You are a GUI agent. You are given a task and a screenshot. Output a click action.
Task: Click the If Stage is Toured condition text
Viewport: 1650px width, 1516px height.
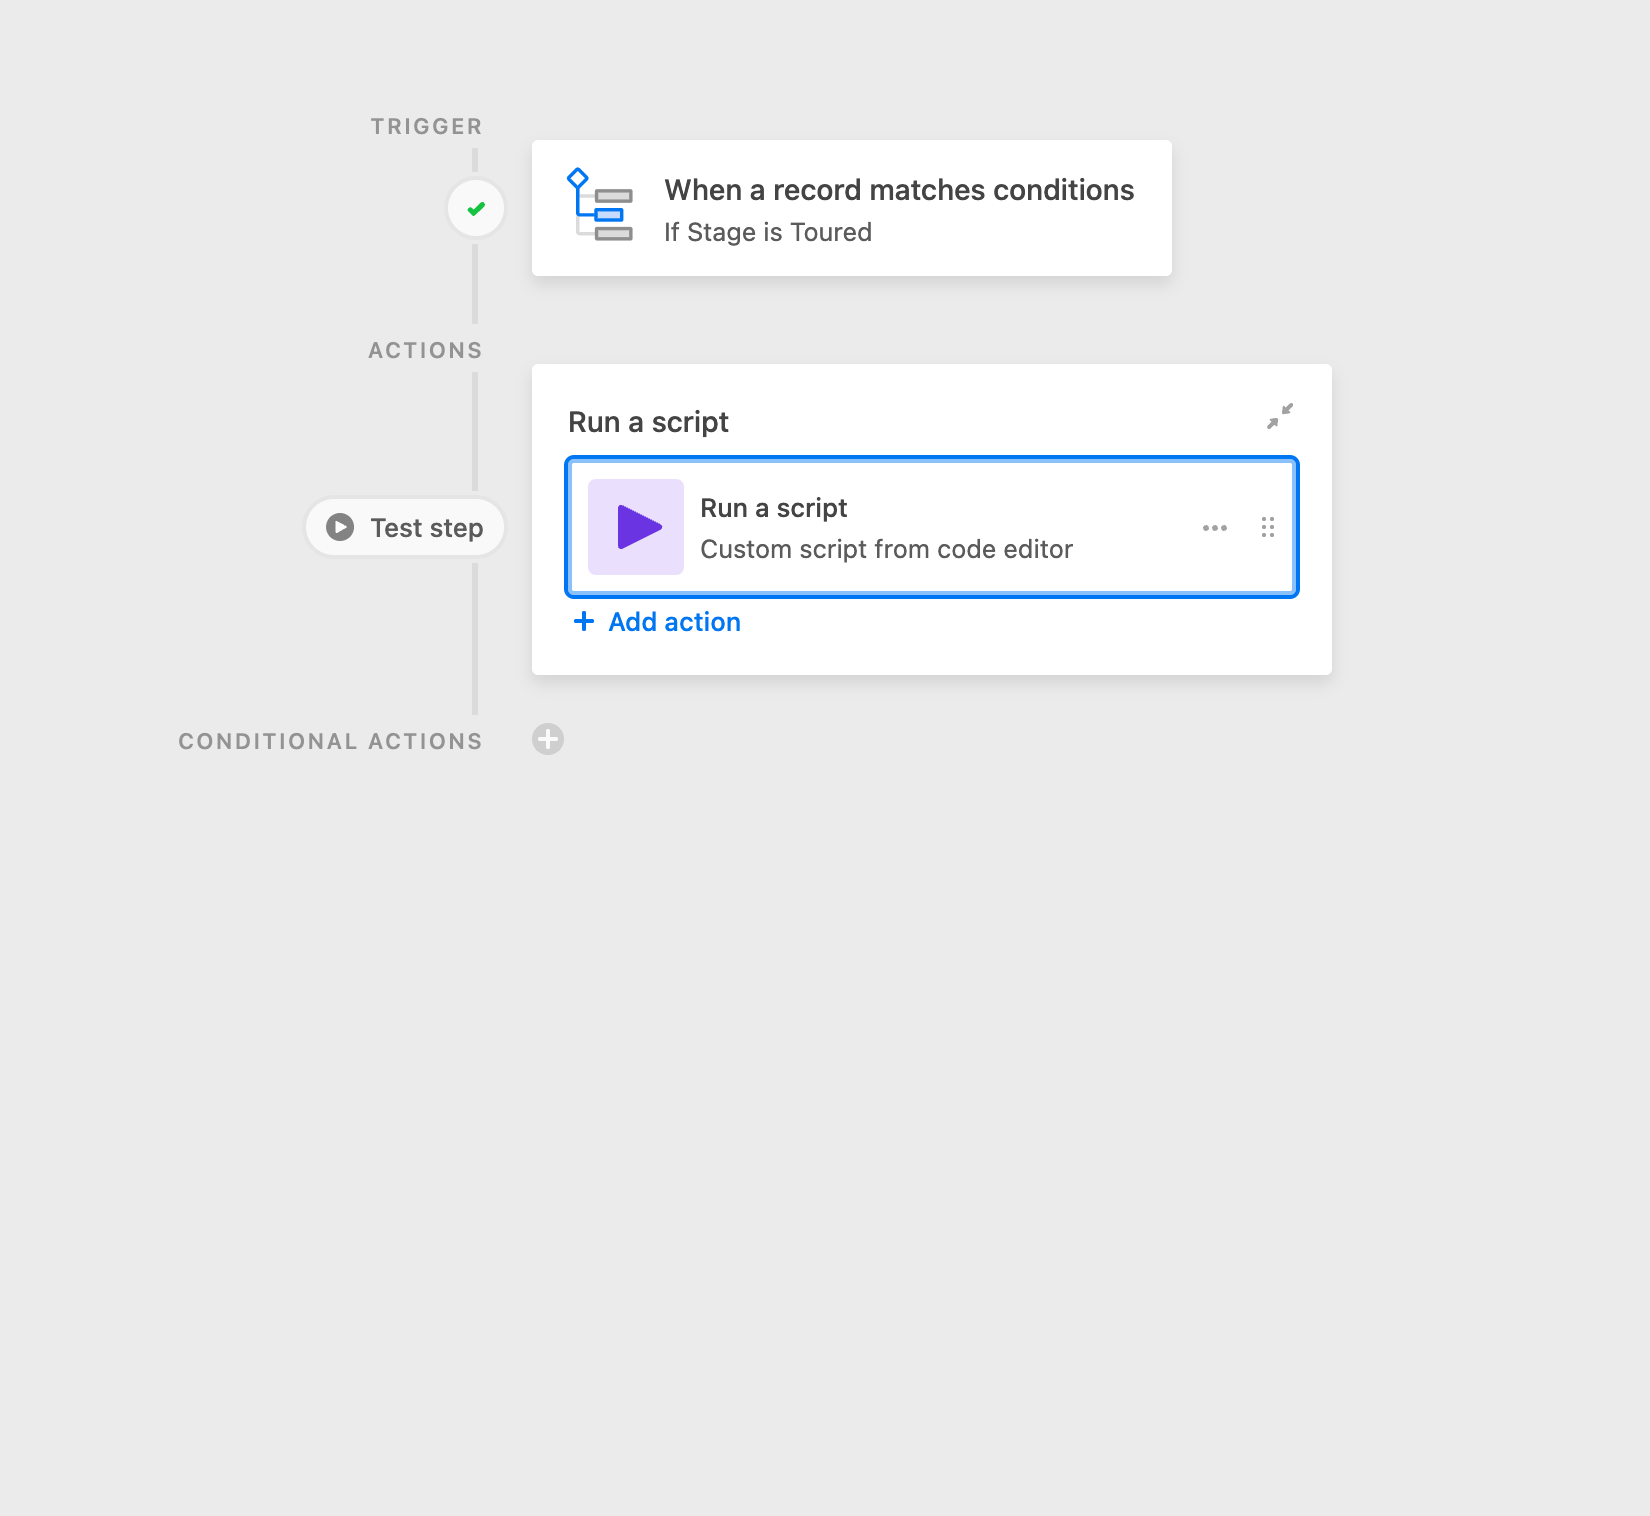(x=767, y=232)
